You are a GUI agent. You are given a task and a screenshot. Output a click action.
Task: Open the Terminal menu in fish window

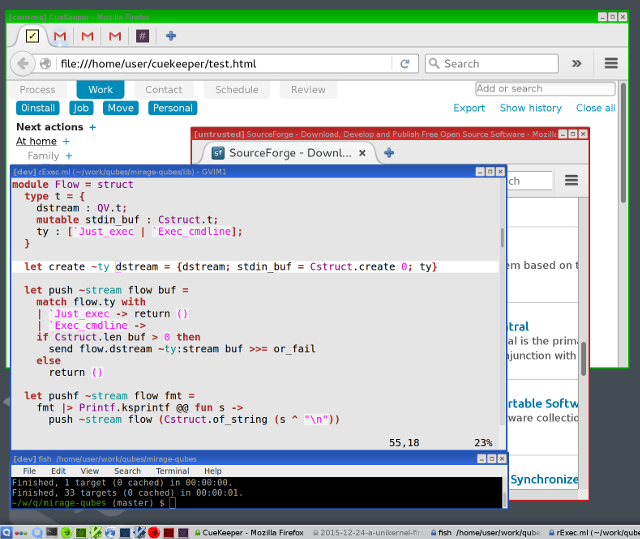click(172, 471)
